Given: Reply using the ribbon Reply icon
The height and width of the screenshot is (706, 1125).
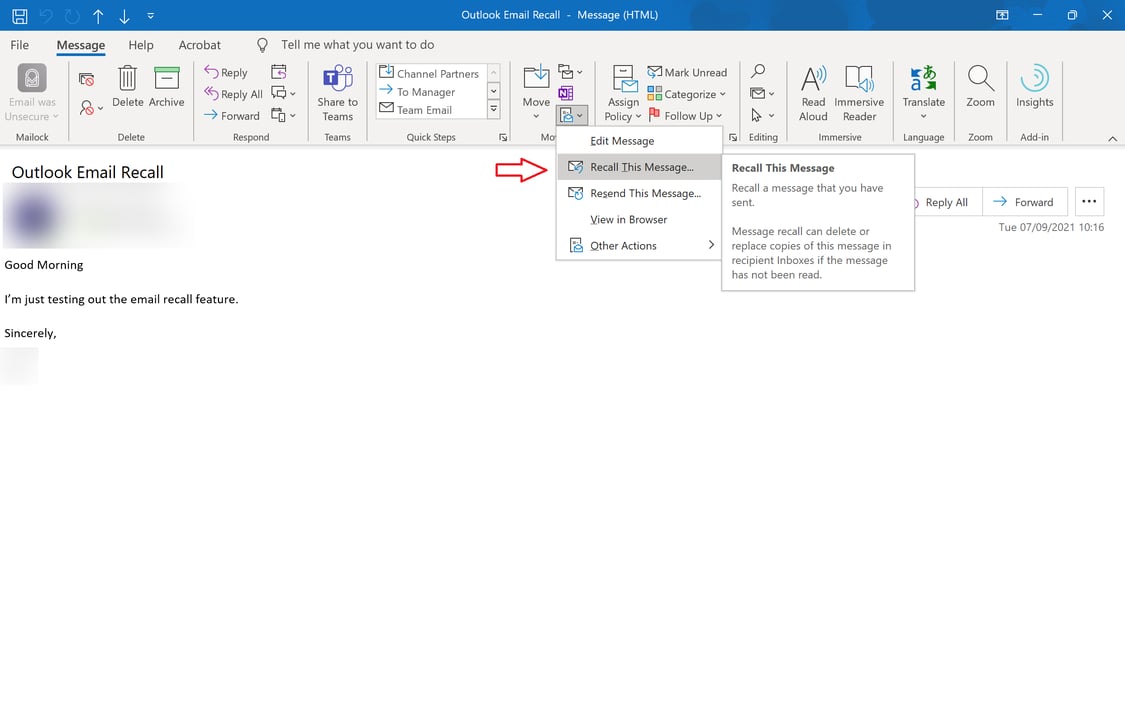Looking at the screenshot, I should [x=227, y=72].
